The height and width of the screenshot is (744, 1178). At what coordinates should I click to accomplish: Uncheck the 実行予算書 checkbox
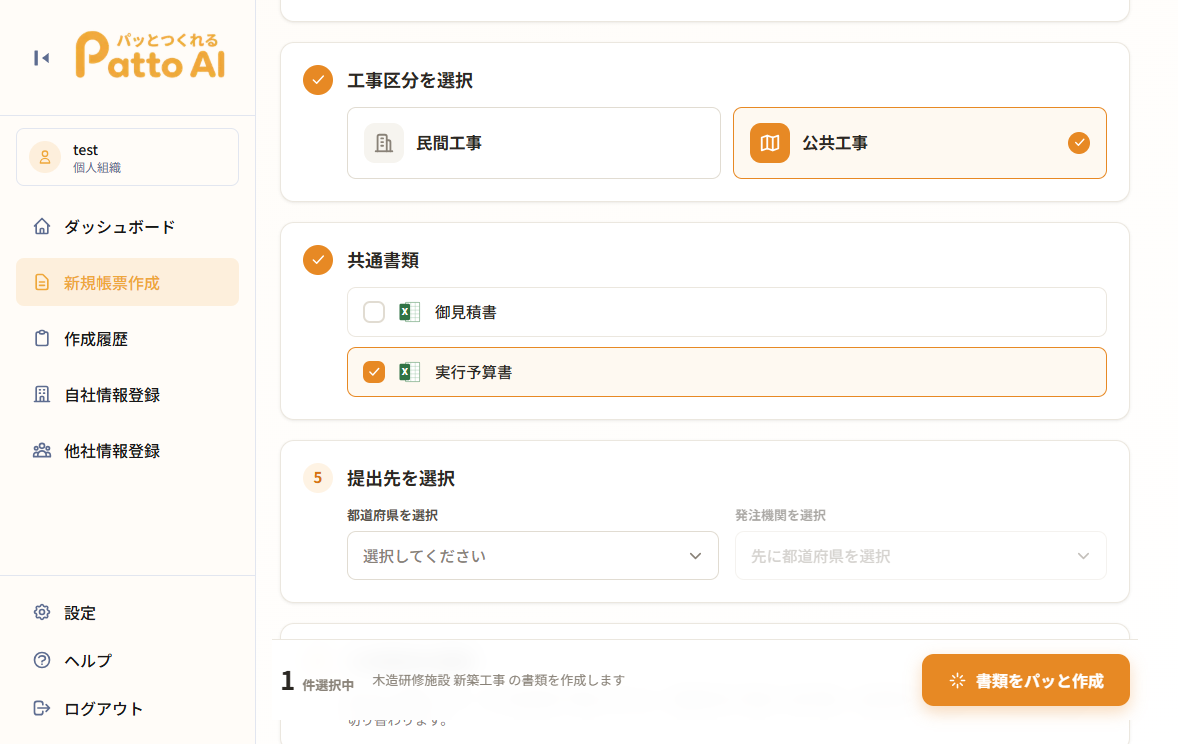(x=374, y=372)
